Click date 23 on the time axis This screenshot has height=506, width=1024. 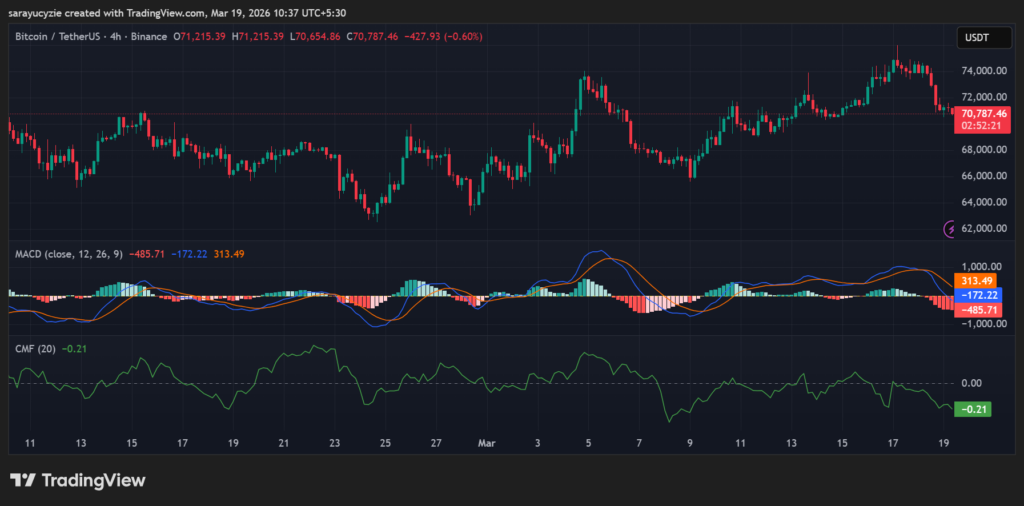pos(335,442)
